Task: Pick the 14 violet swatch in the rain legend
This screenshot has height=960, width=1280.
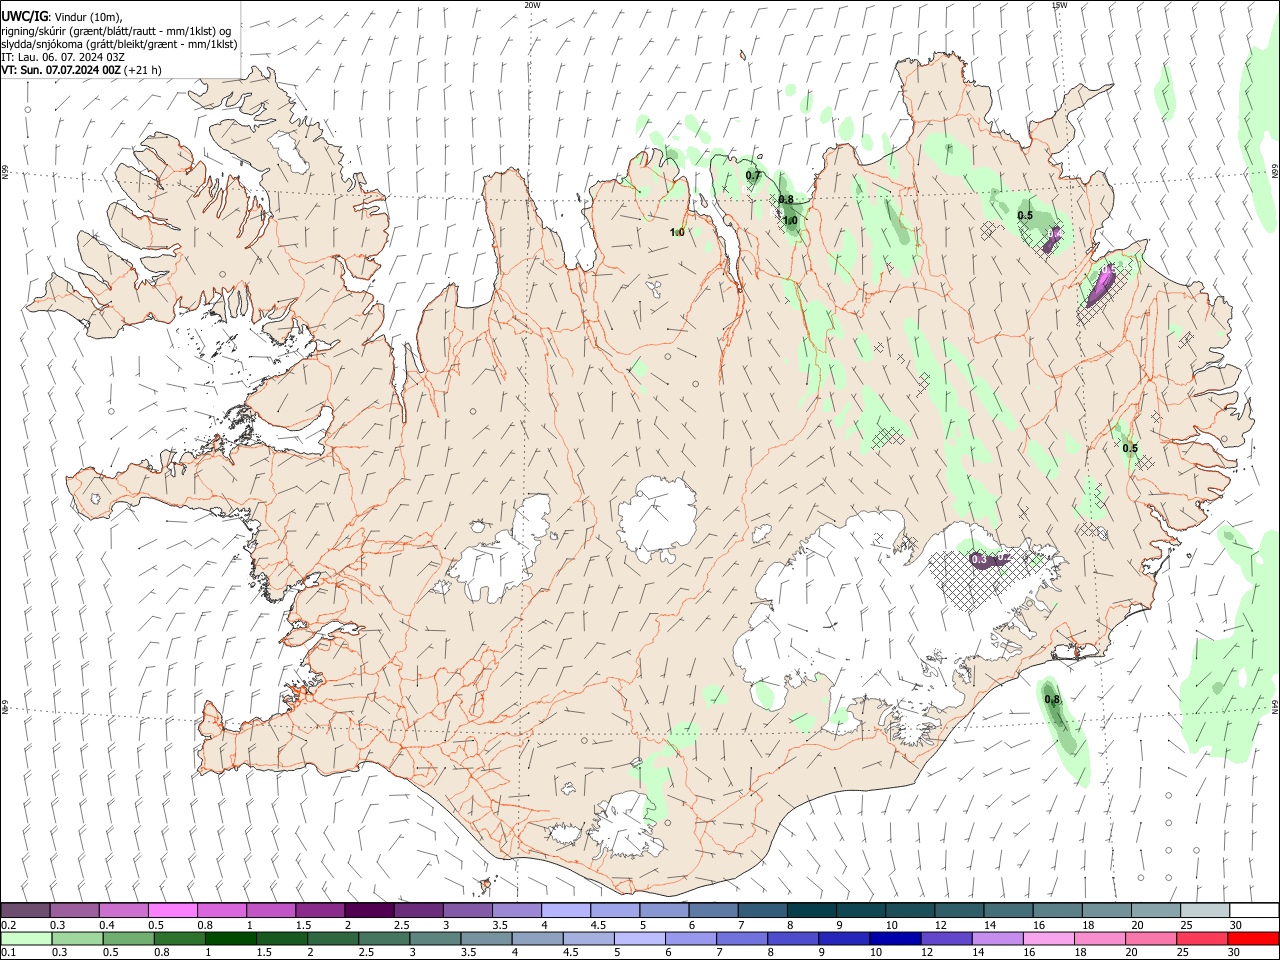Action: pyautogui.click(x=997, y=938)
